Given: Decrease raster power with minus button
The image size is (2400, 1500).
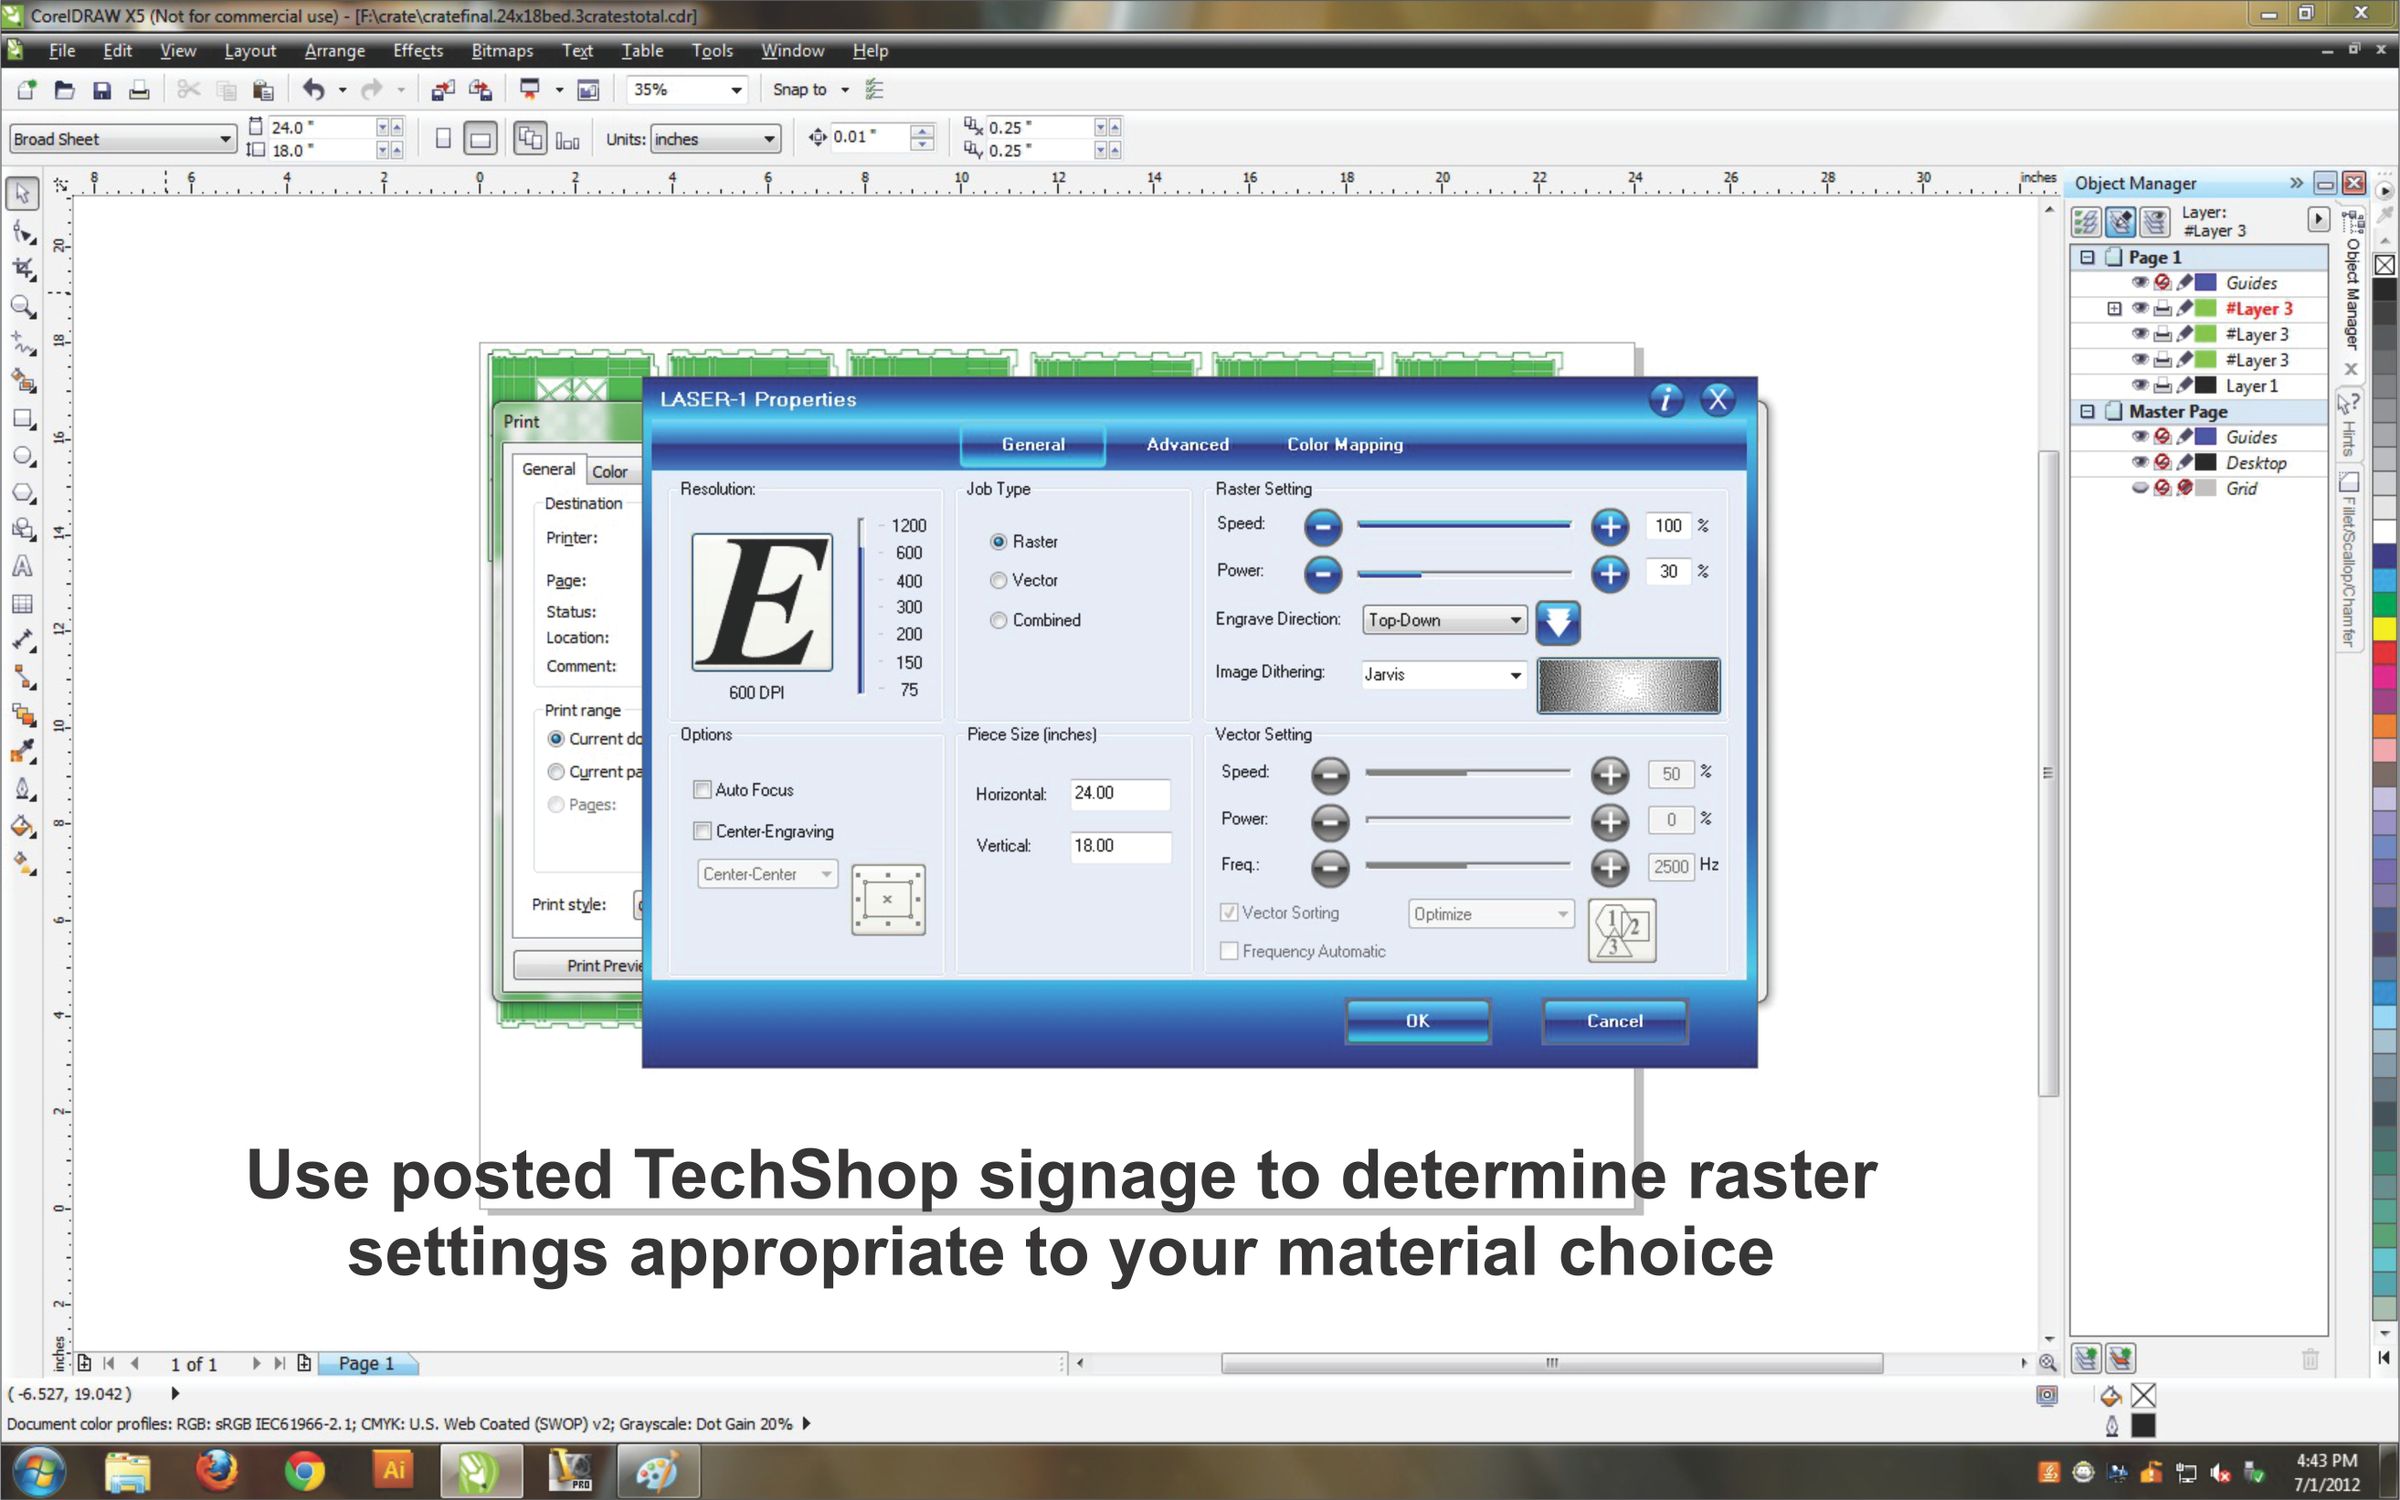Looking at the screenshot, I should coord(1322,573).
